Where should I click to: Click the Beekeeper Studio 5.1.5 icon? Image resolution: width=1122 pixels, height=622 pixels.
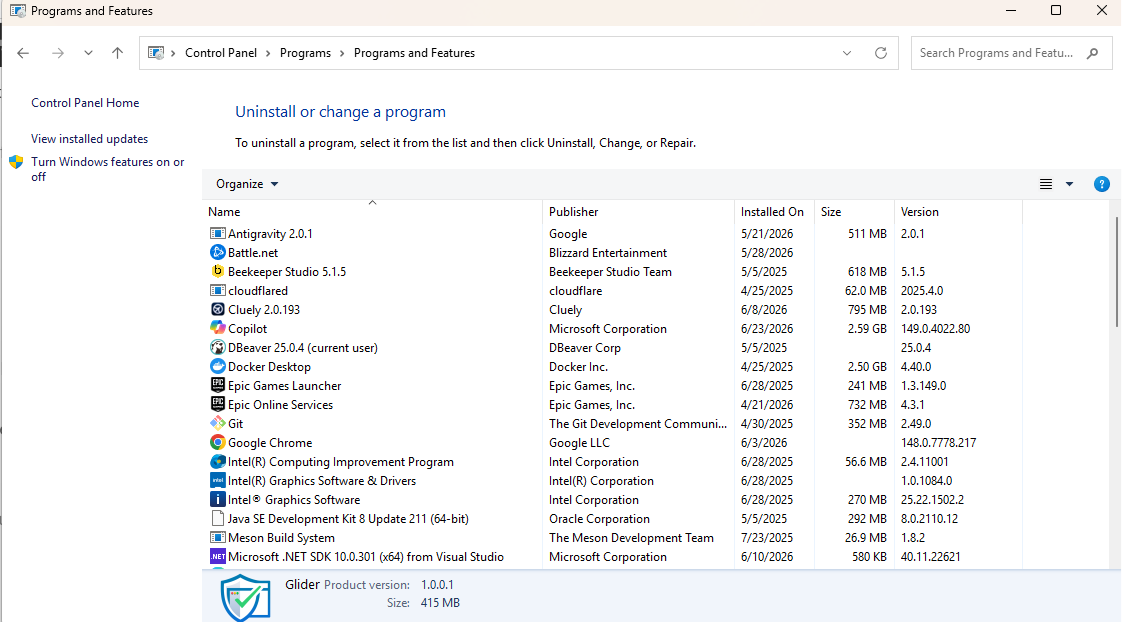(x=218, y=271)
